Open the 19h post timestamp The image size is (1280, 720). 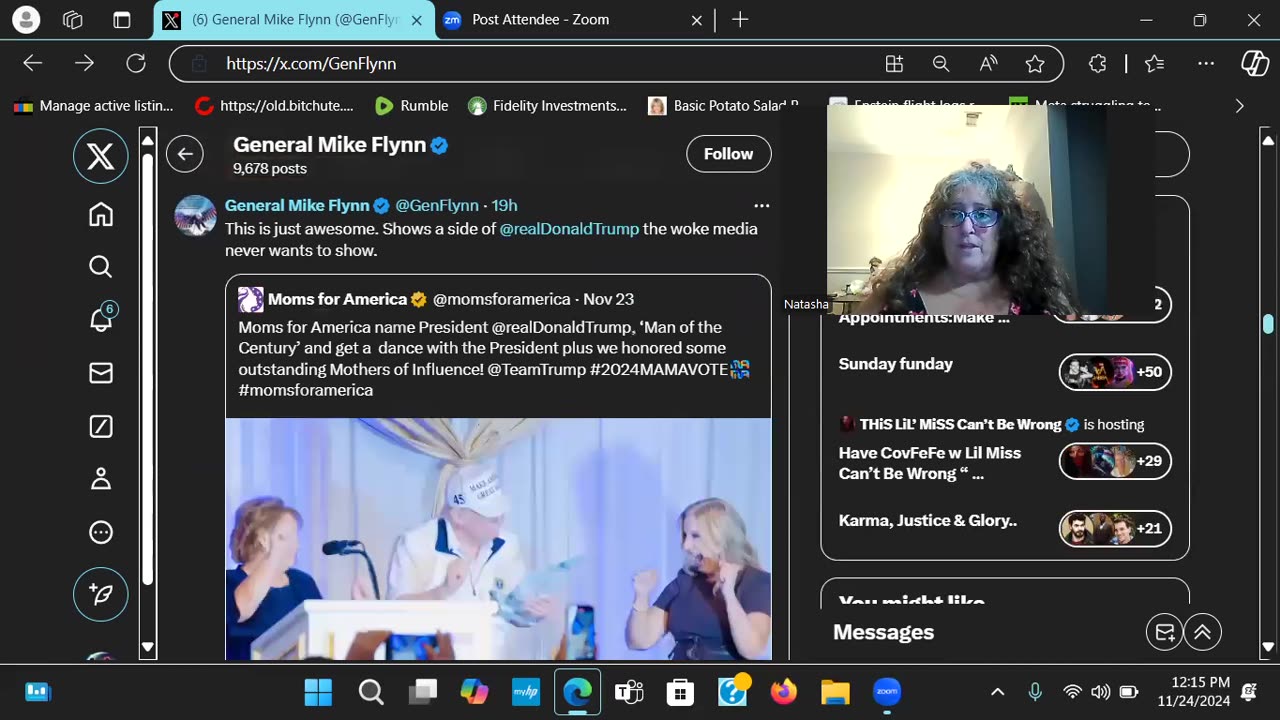point(504,205)
